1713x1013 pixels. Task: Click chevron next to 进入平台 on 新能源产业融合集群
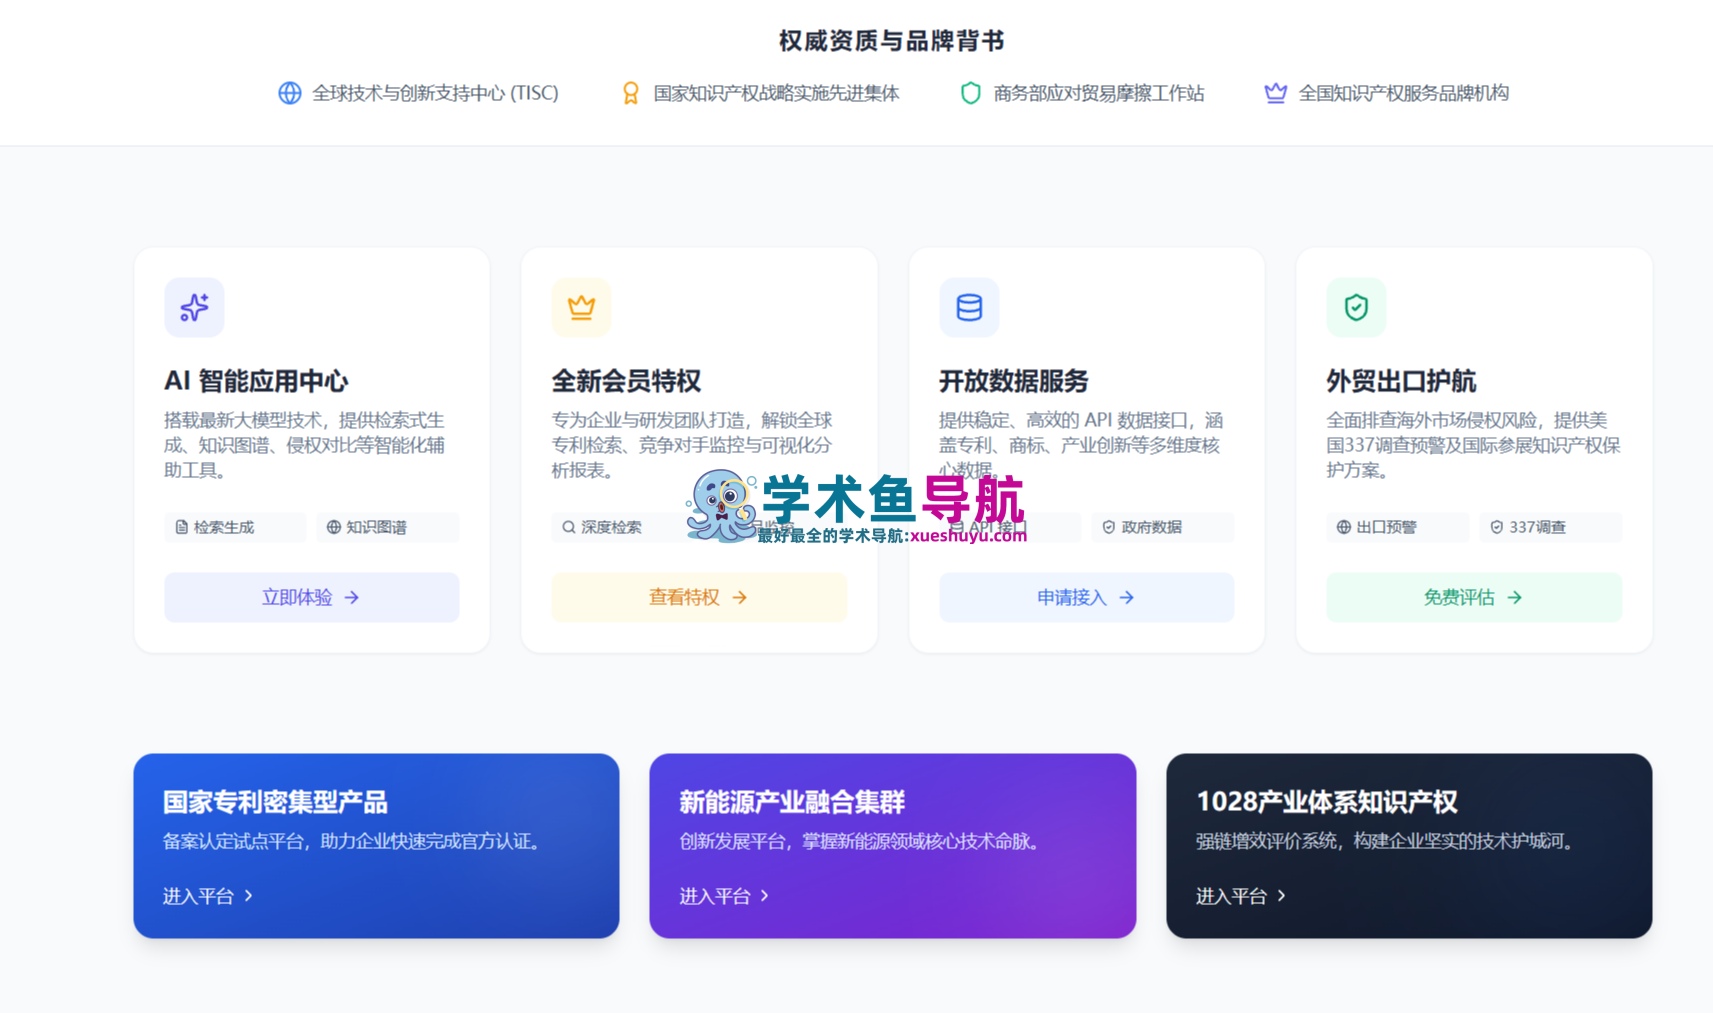pyautogui.click(x=765, y=896)
